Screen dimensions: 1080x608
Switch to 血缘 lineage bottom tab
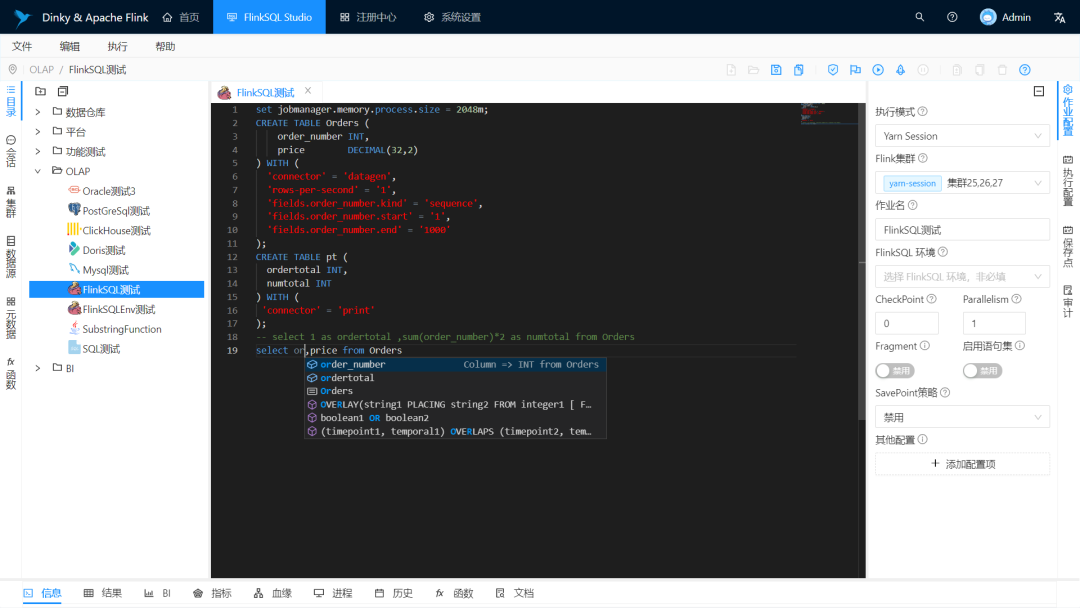click(273, 593)
